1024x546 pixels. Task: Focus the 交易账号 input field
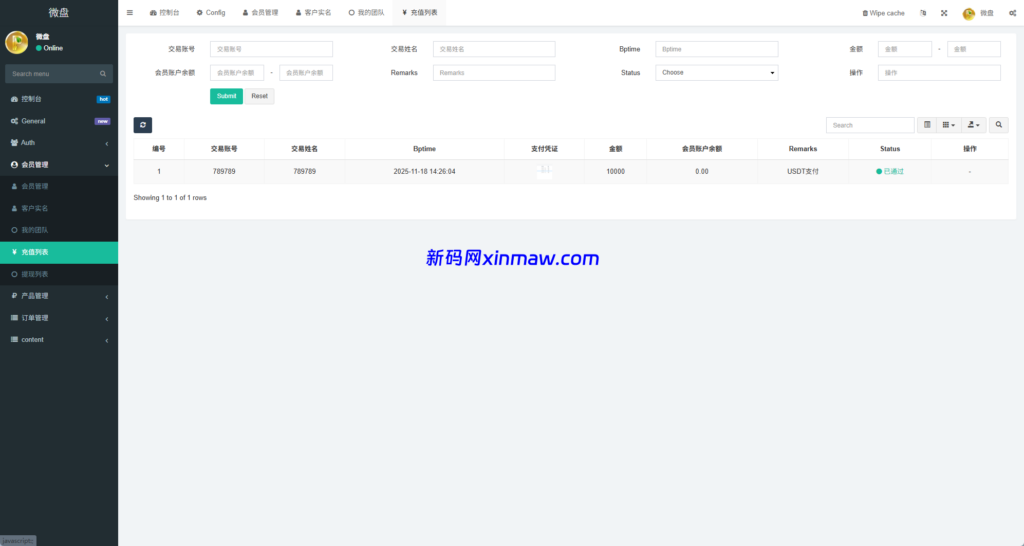[x=271, y=49]
